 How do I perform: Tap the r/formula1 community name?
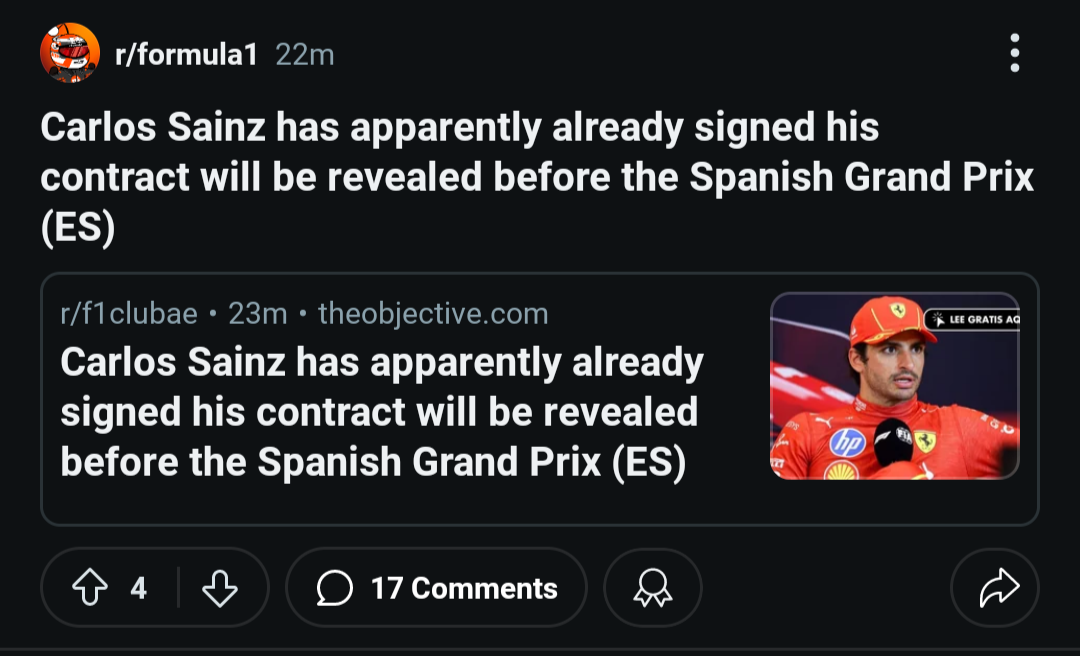tap(187, 54)
